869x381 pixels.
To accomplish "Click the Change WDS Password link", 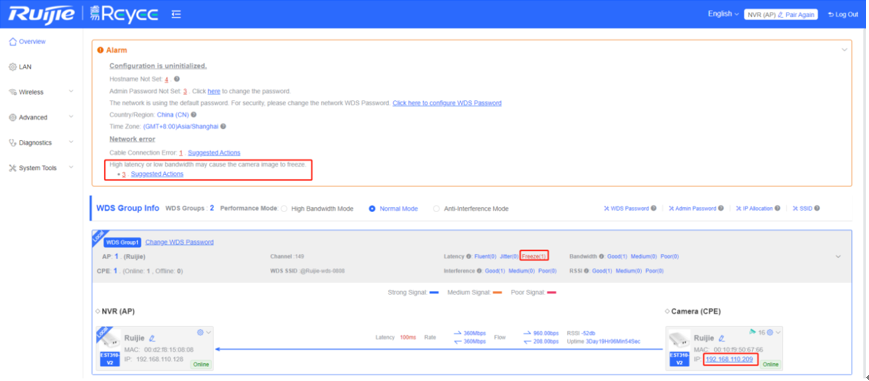I will (180, 242).
